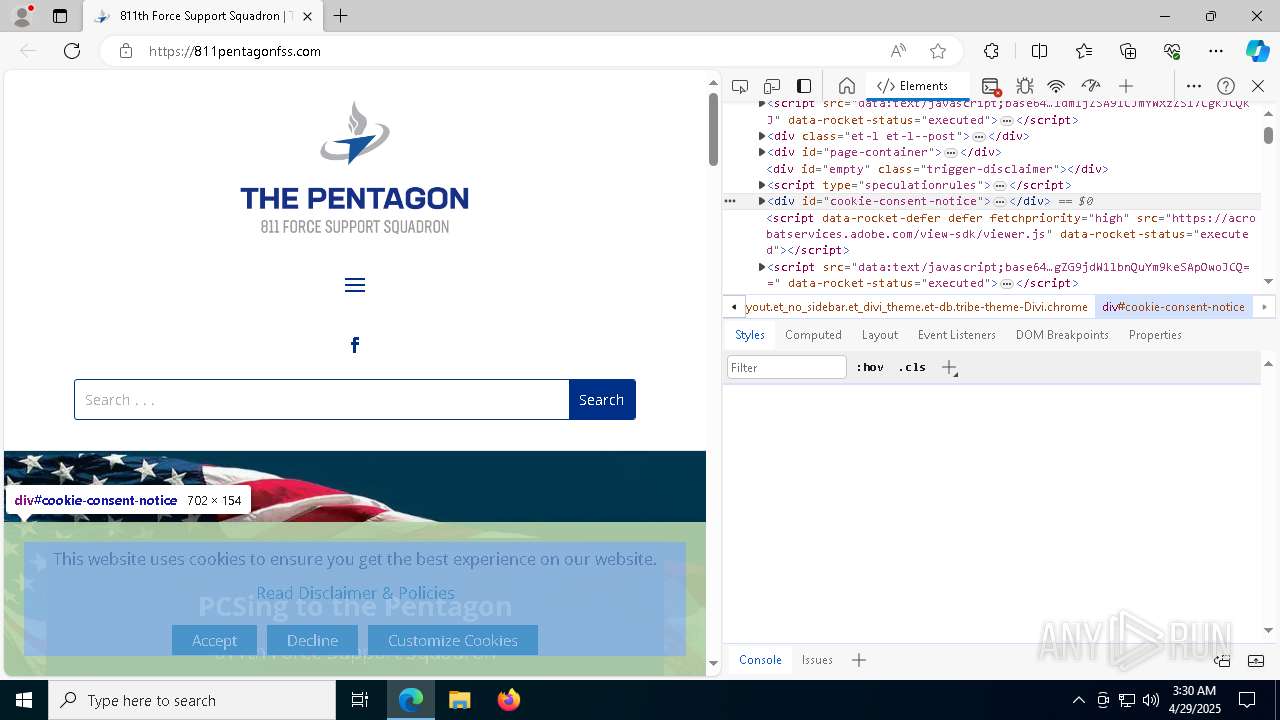The image size is (1280, 720).
Task: Add a tool to the drawer
Action: point(859,660)
